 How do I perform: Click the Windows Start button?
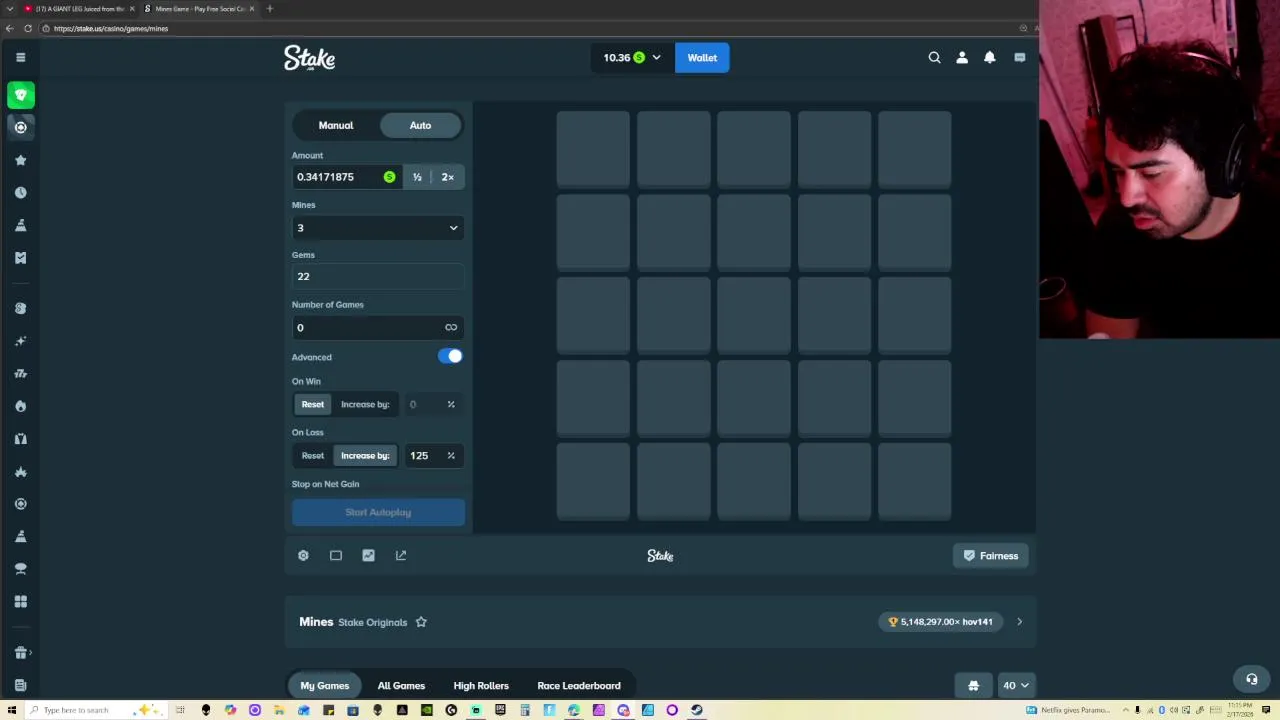coord(11,710)
